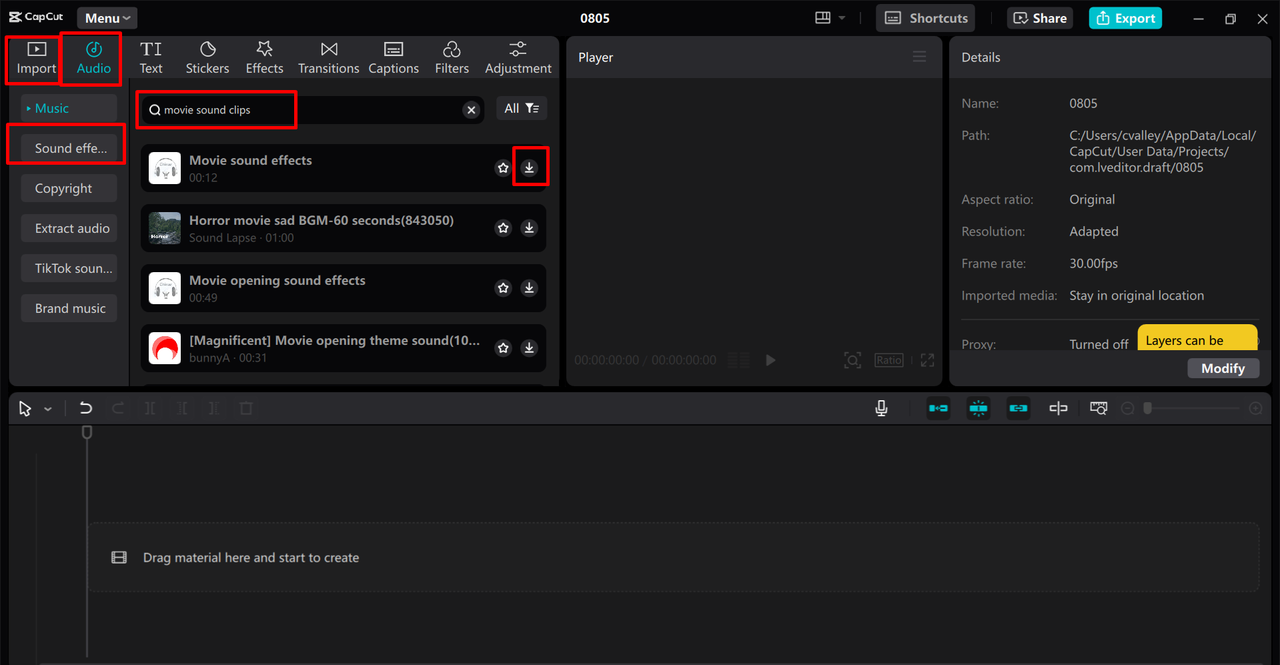
Task: Play the preview in Player
Action: 770,360
